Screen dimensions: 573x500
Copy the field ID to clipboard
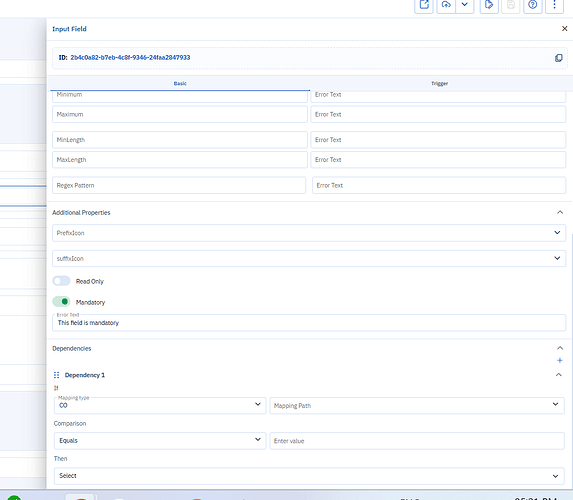click(x=558, y=58)
